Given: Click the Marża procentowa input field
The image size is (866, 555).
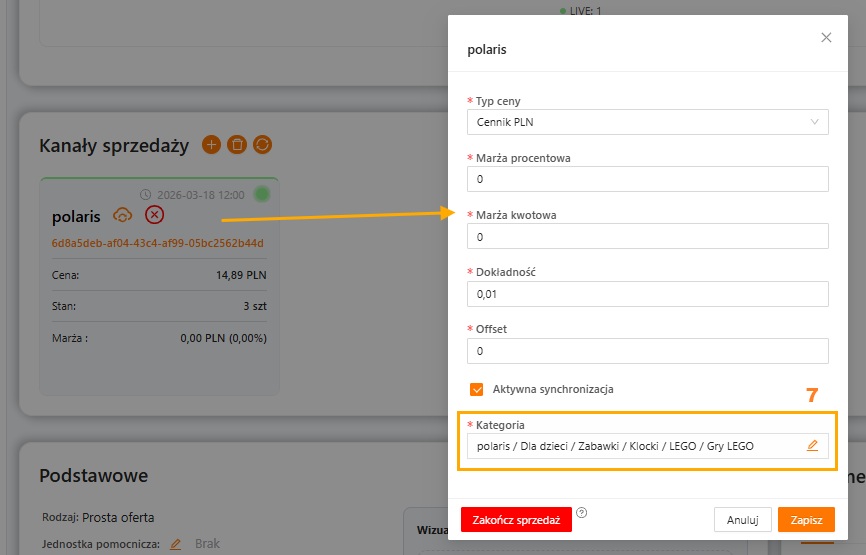Looking at the screenshot, I should 647,179.
